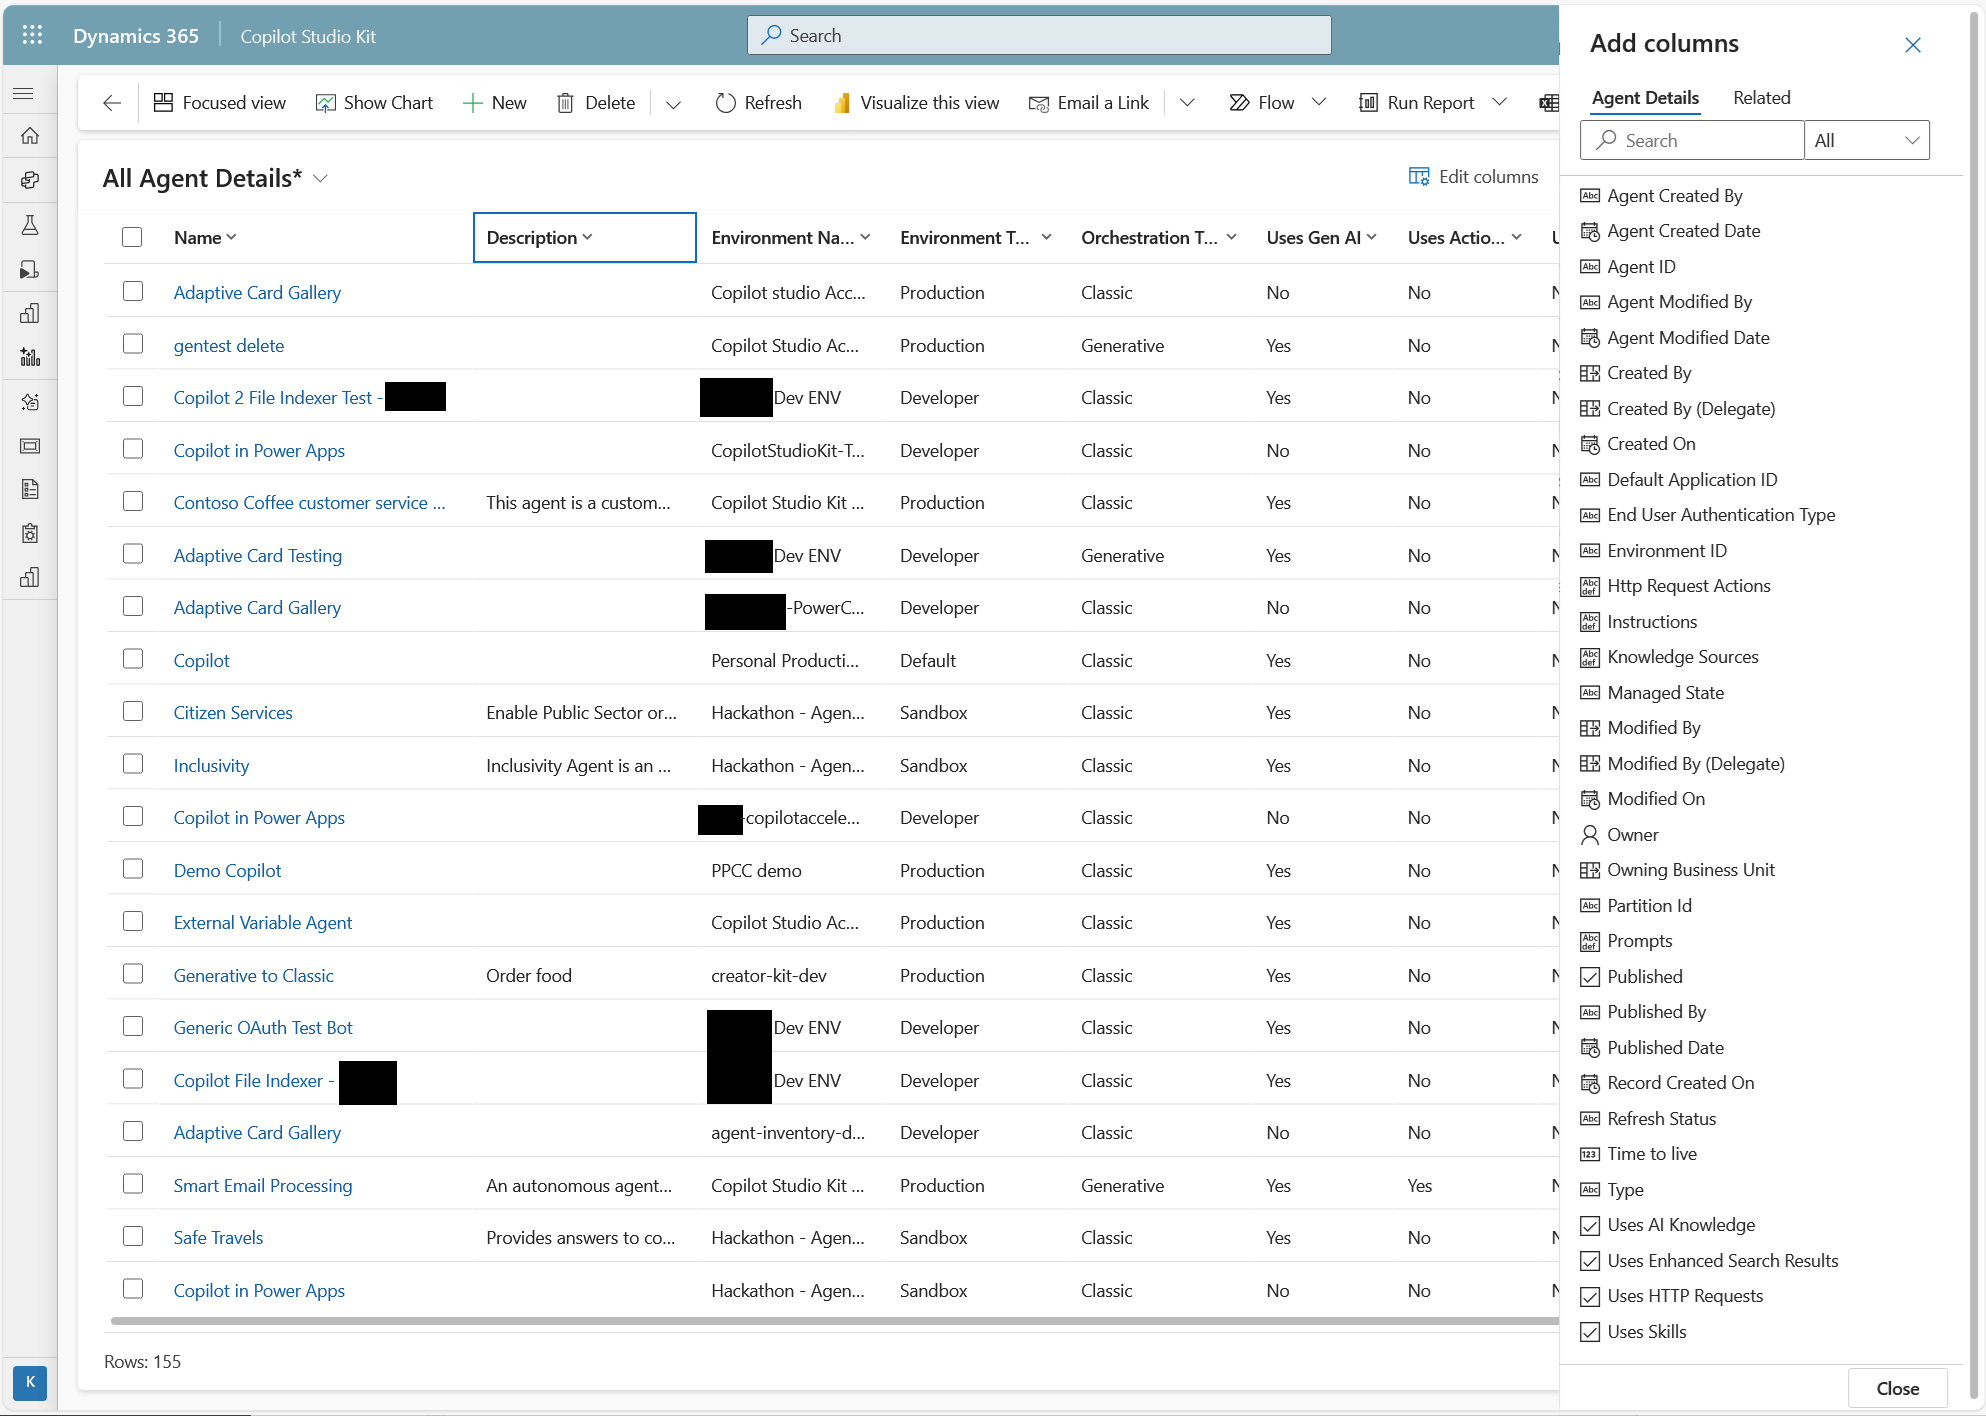Select the Agent Details tab
The width and height of the screenshot is (1986, 1416).
click(1644, 98)
